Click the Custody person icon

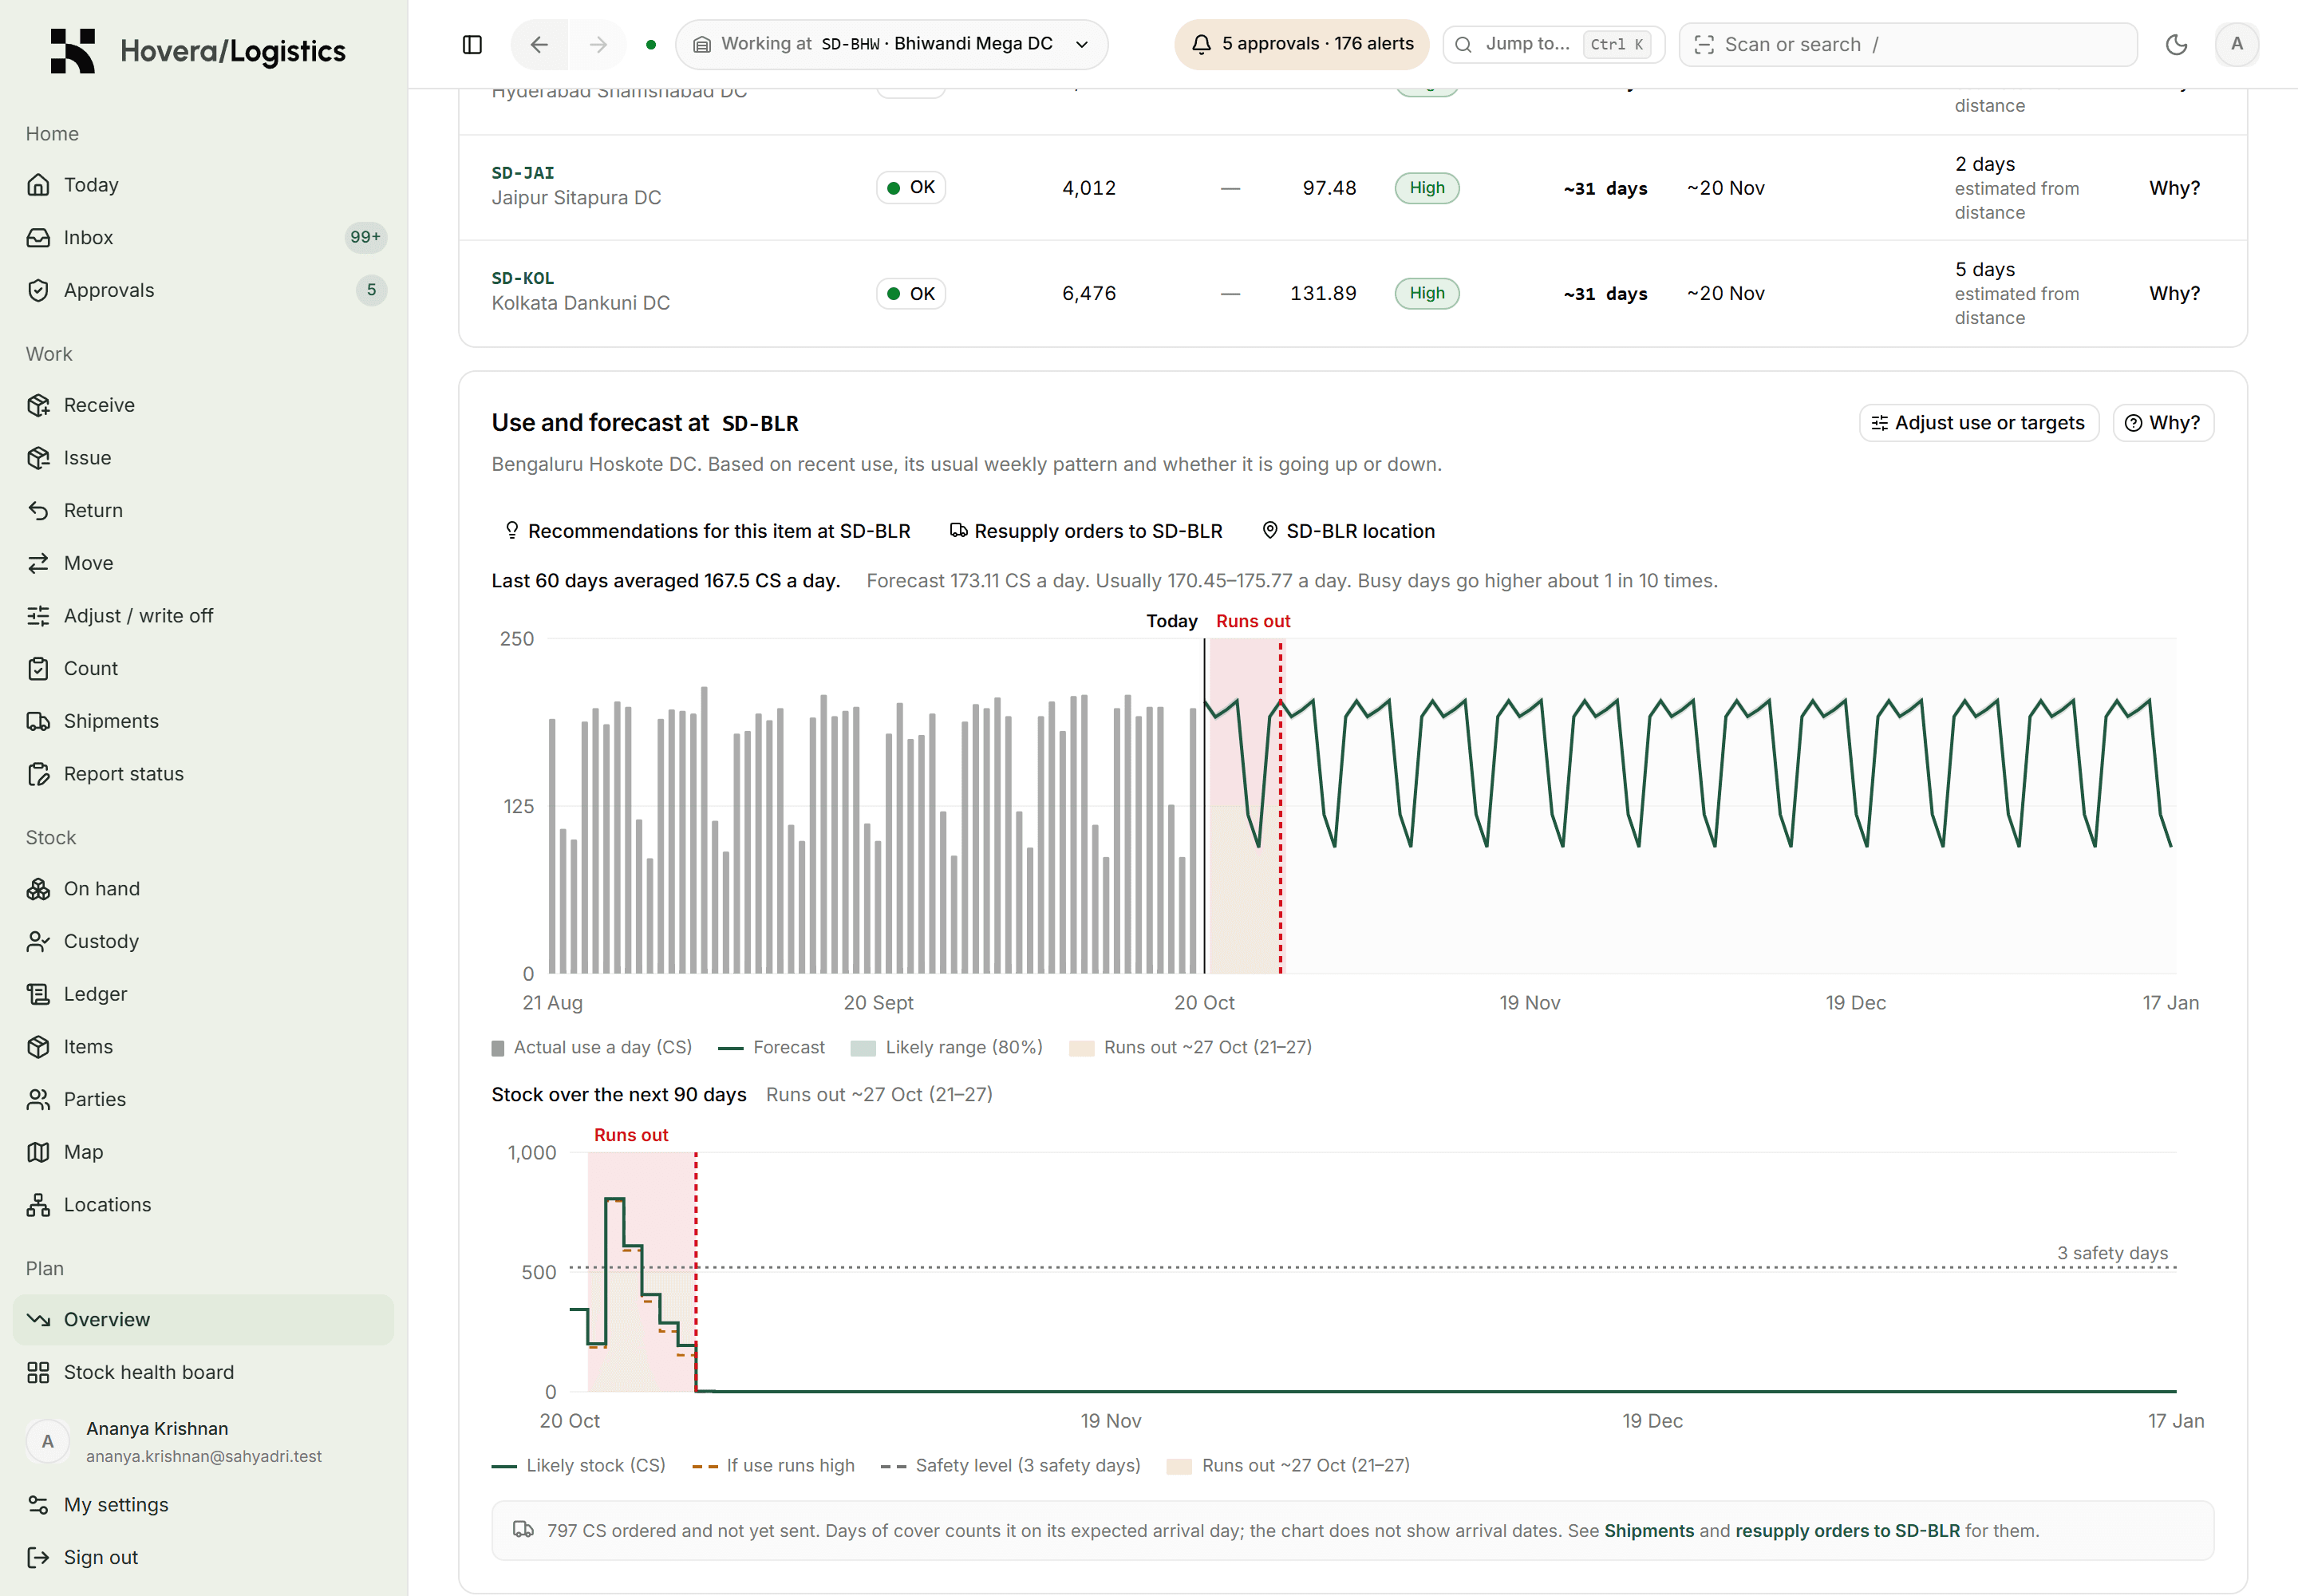click(38, 941)
